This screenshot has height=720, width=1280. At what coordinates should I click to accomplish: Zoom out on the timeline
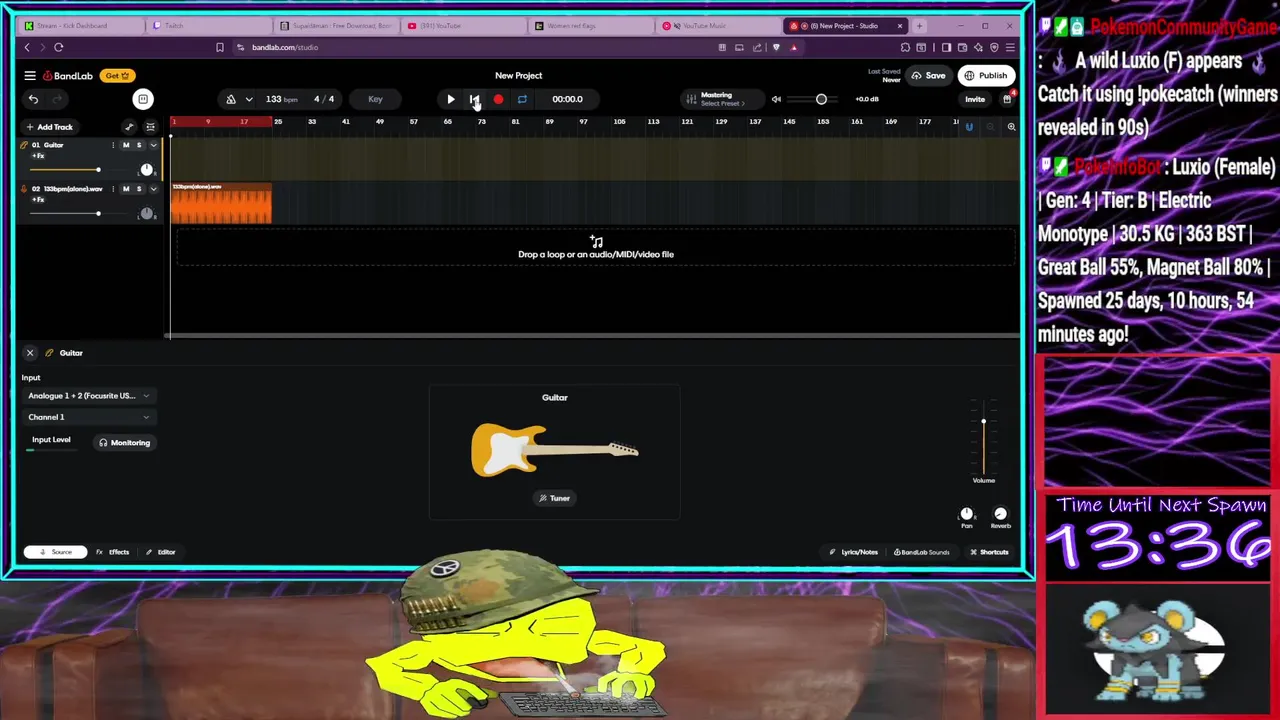tap(990, 127)
